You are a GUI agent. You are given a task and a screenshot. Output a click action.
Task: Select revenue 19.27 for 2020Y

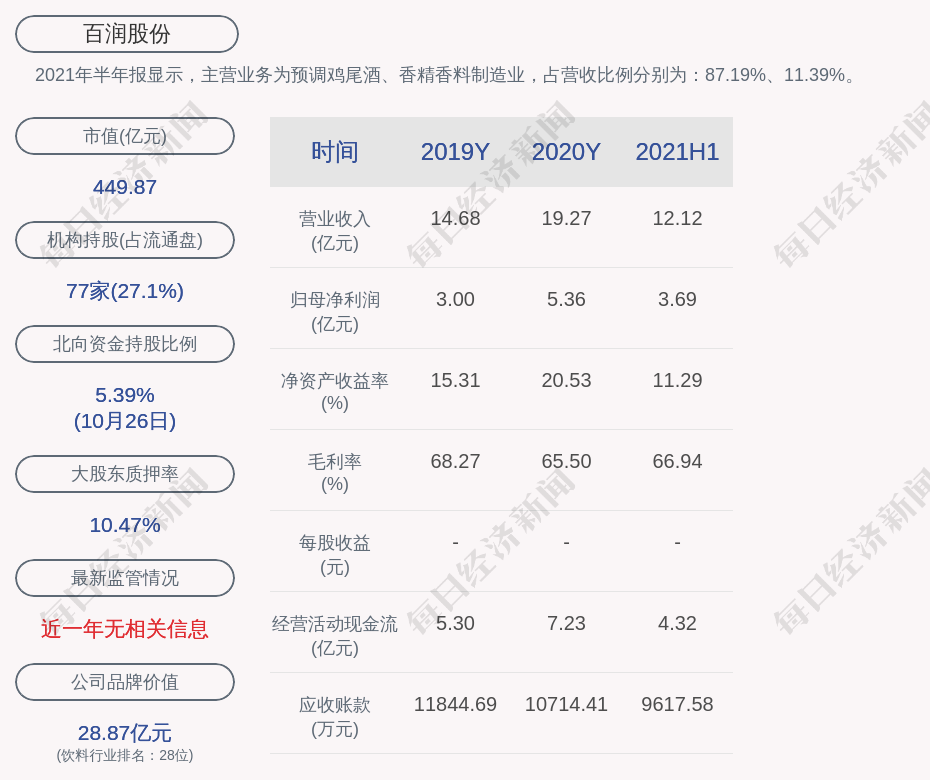(566, 218)
